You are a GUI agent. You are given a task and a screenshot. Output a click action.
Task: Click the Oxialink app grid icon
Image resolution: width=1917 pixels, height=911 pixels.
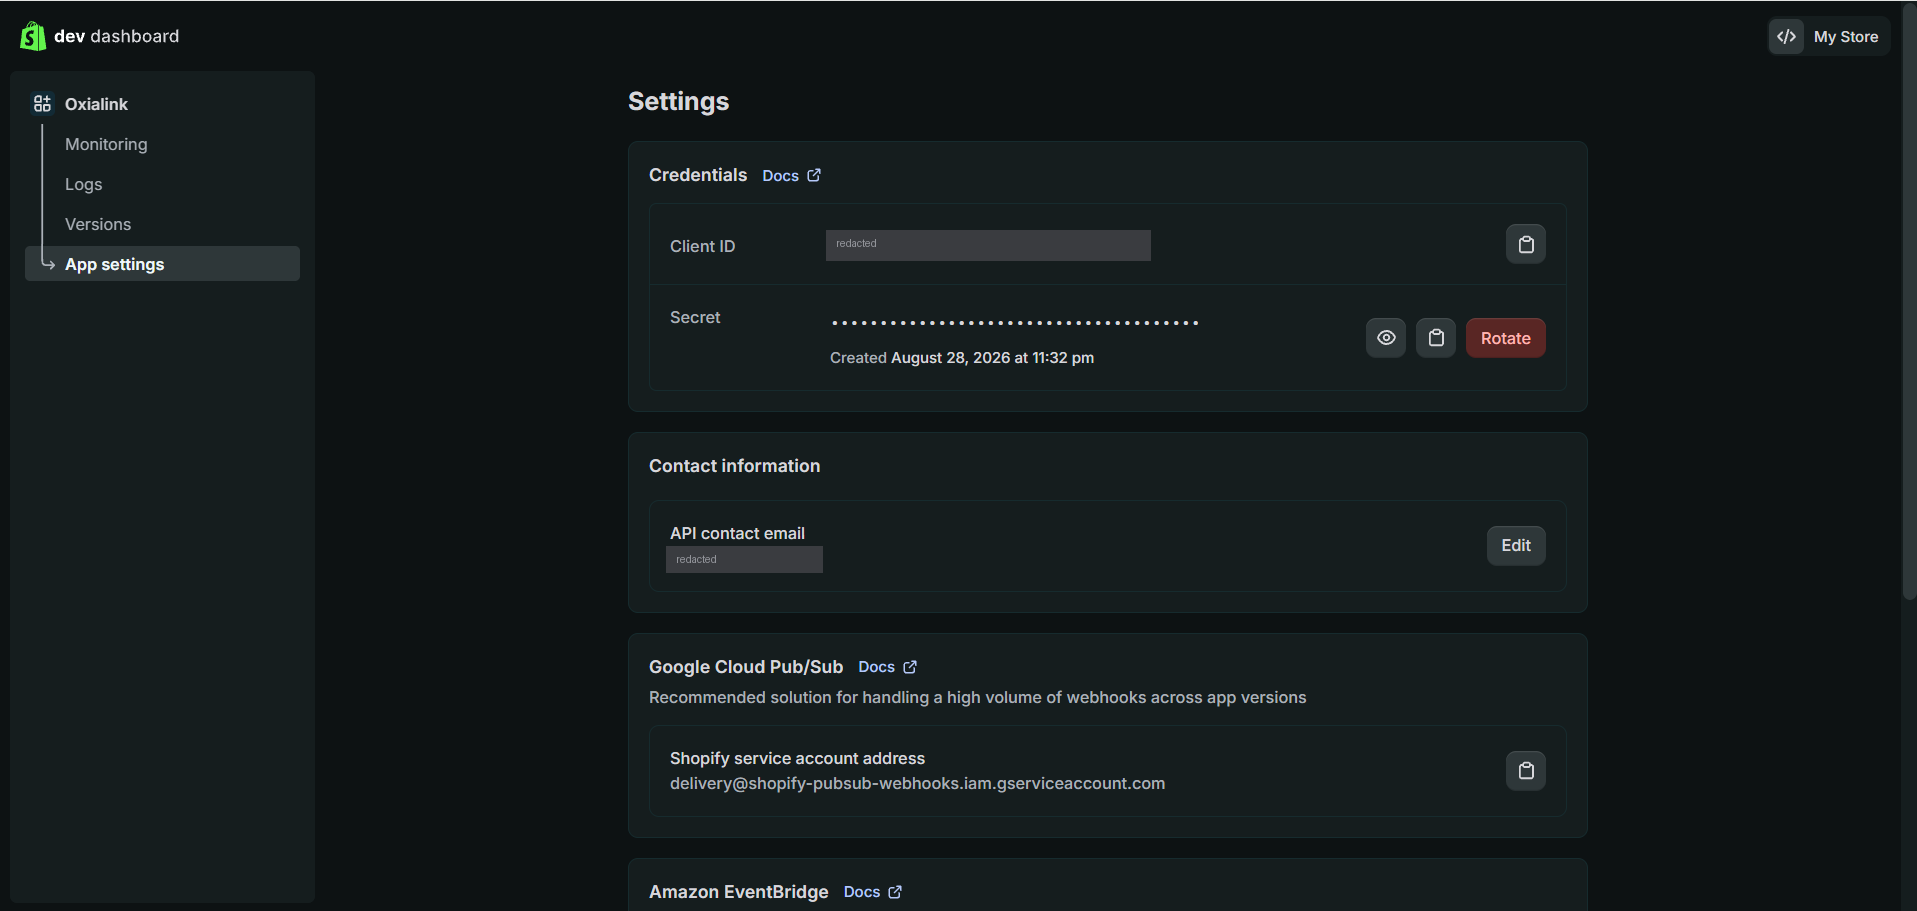42,104
